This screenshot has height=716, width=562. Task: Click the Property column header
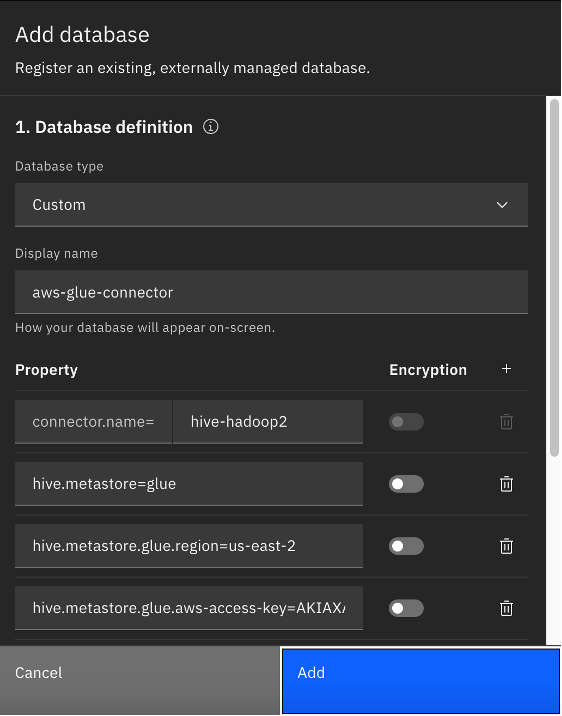46,369
